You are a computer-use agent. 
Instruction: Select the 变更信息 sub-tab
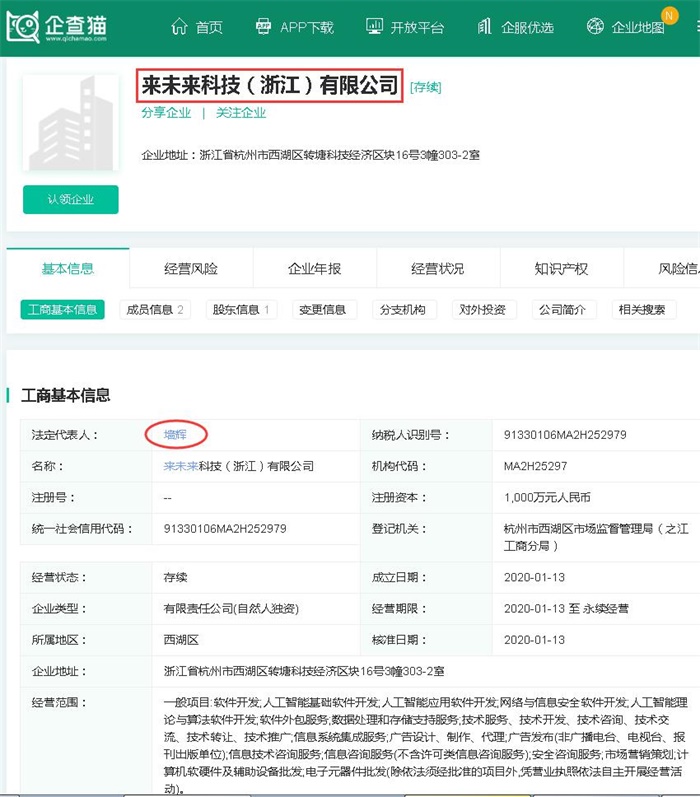(324, 310)
